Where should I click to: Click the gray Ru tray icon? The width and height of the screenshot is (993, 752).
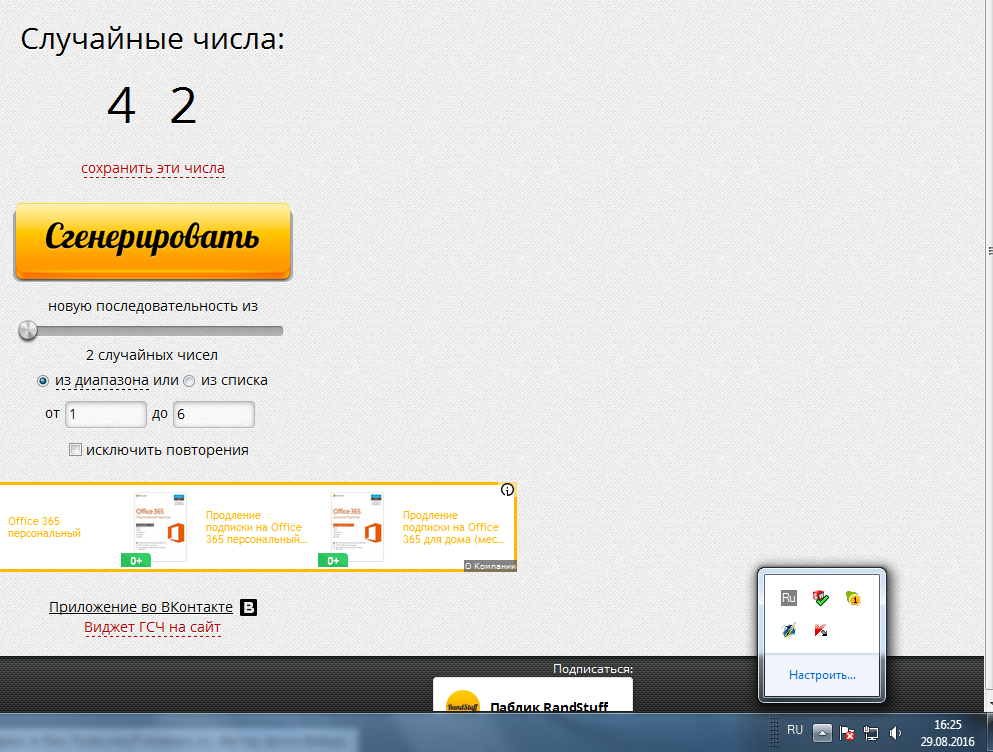(x=788, y=598)
